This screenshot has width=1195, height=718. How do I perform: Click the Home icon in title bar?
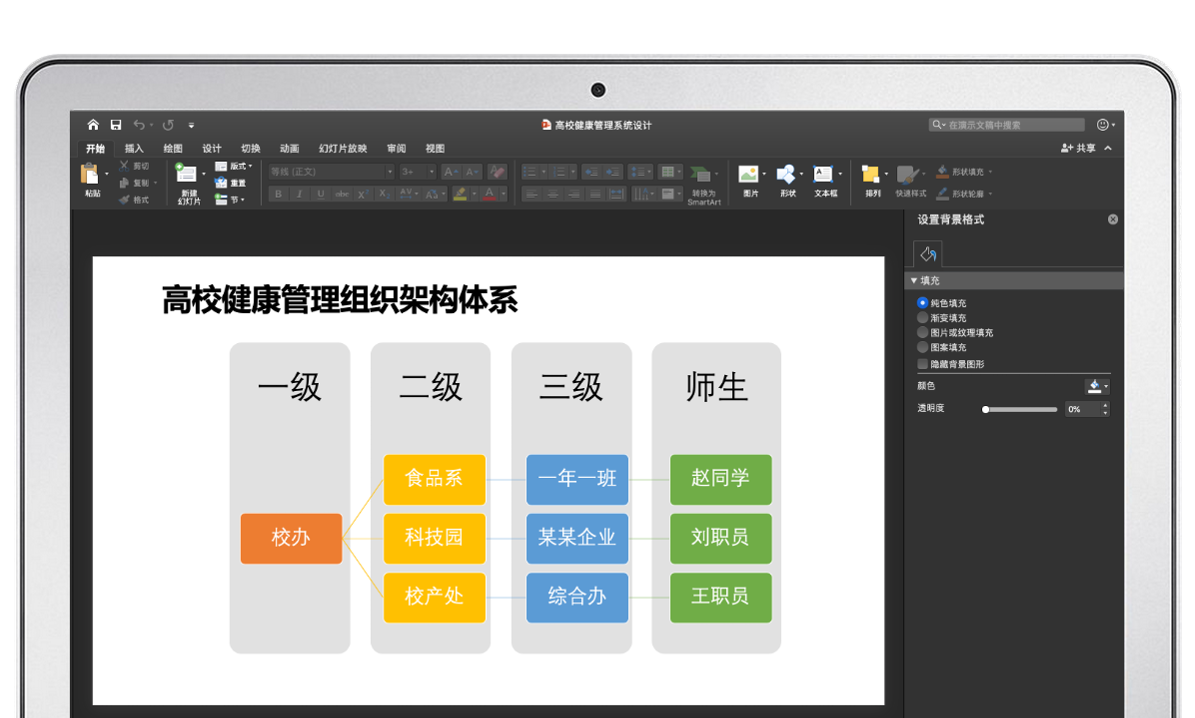(93, 124)
